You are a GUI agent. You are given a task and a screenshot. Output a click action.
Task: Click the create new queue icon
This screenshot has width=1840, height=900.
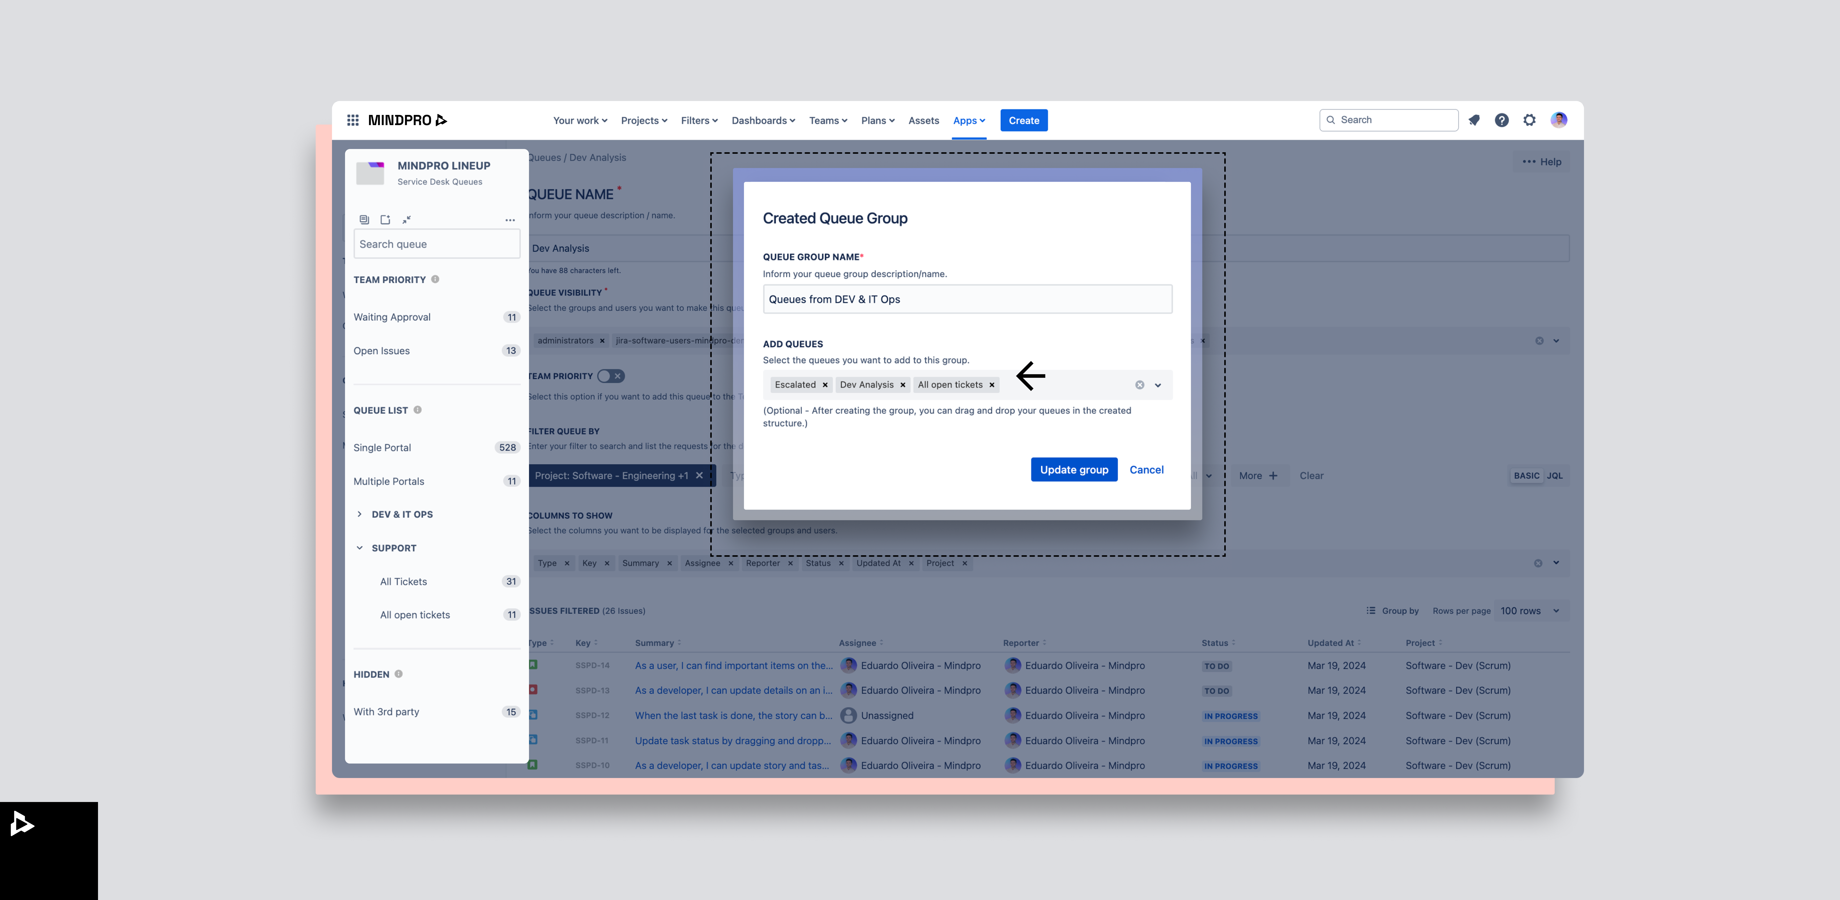click(x=385, y=220)
